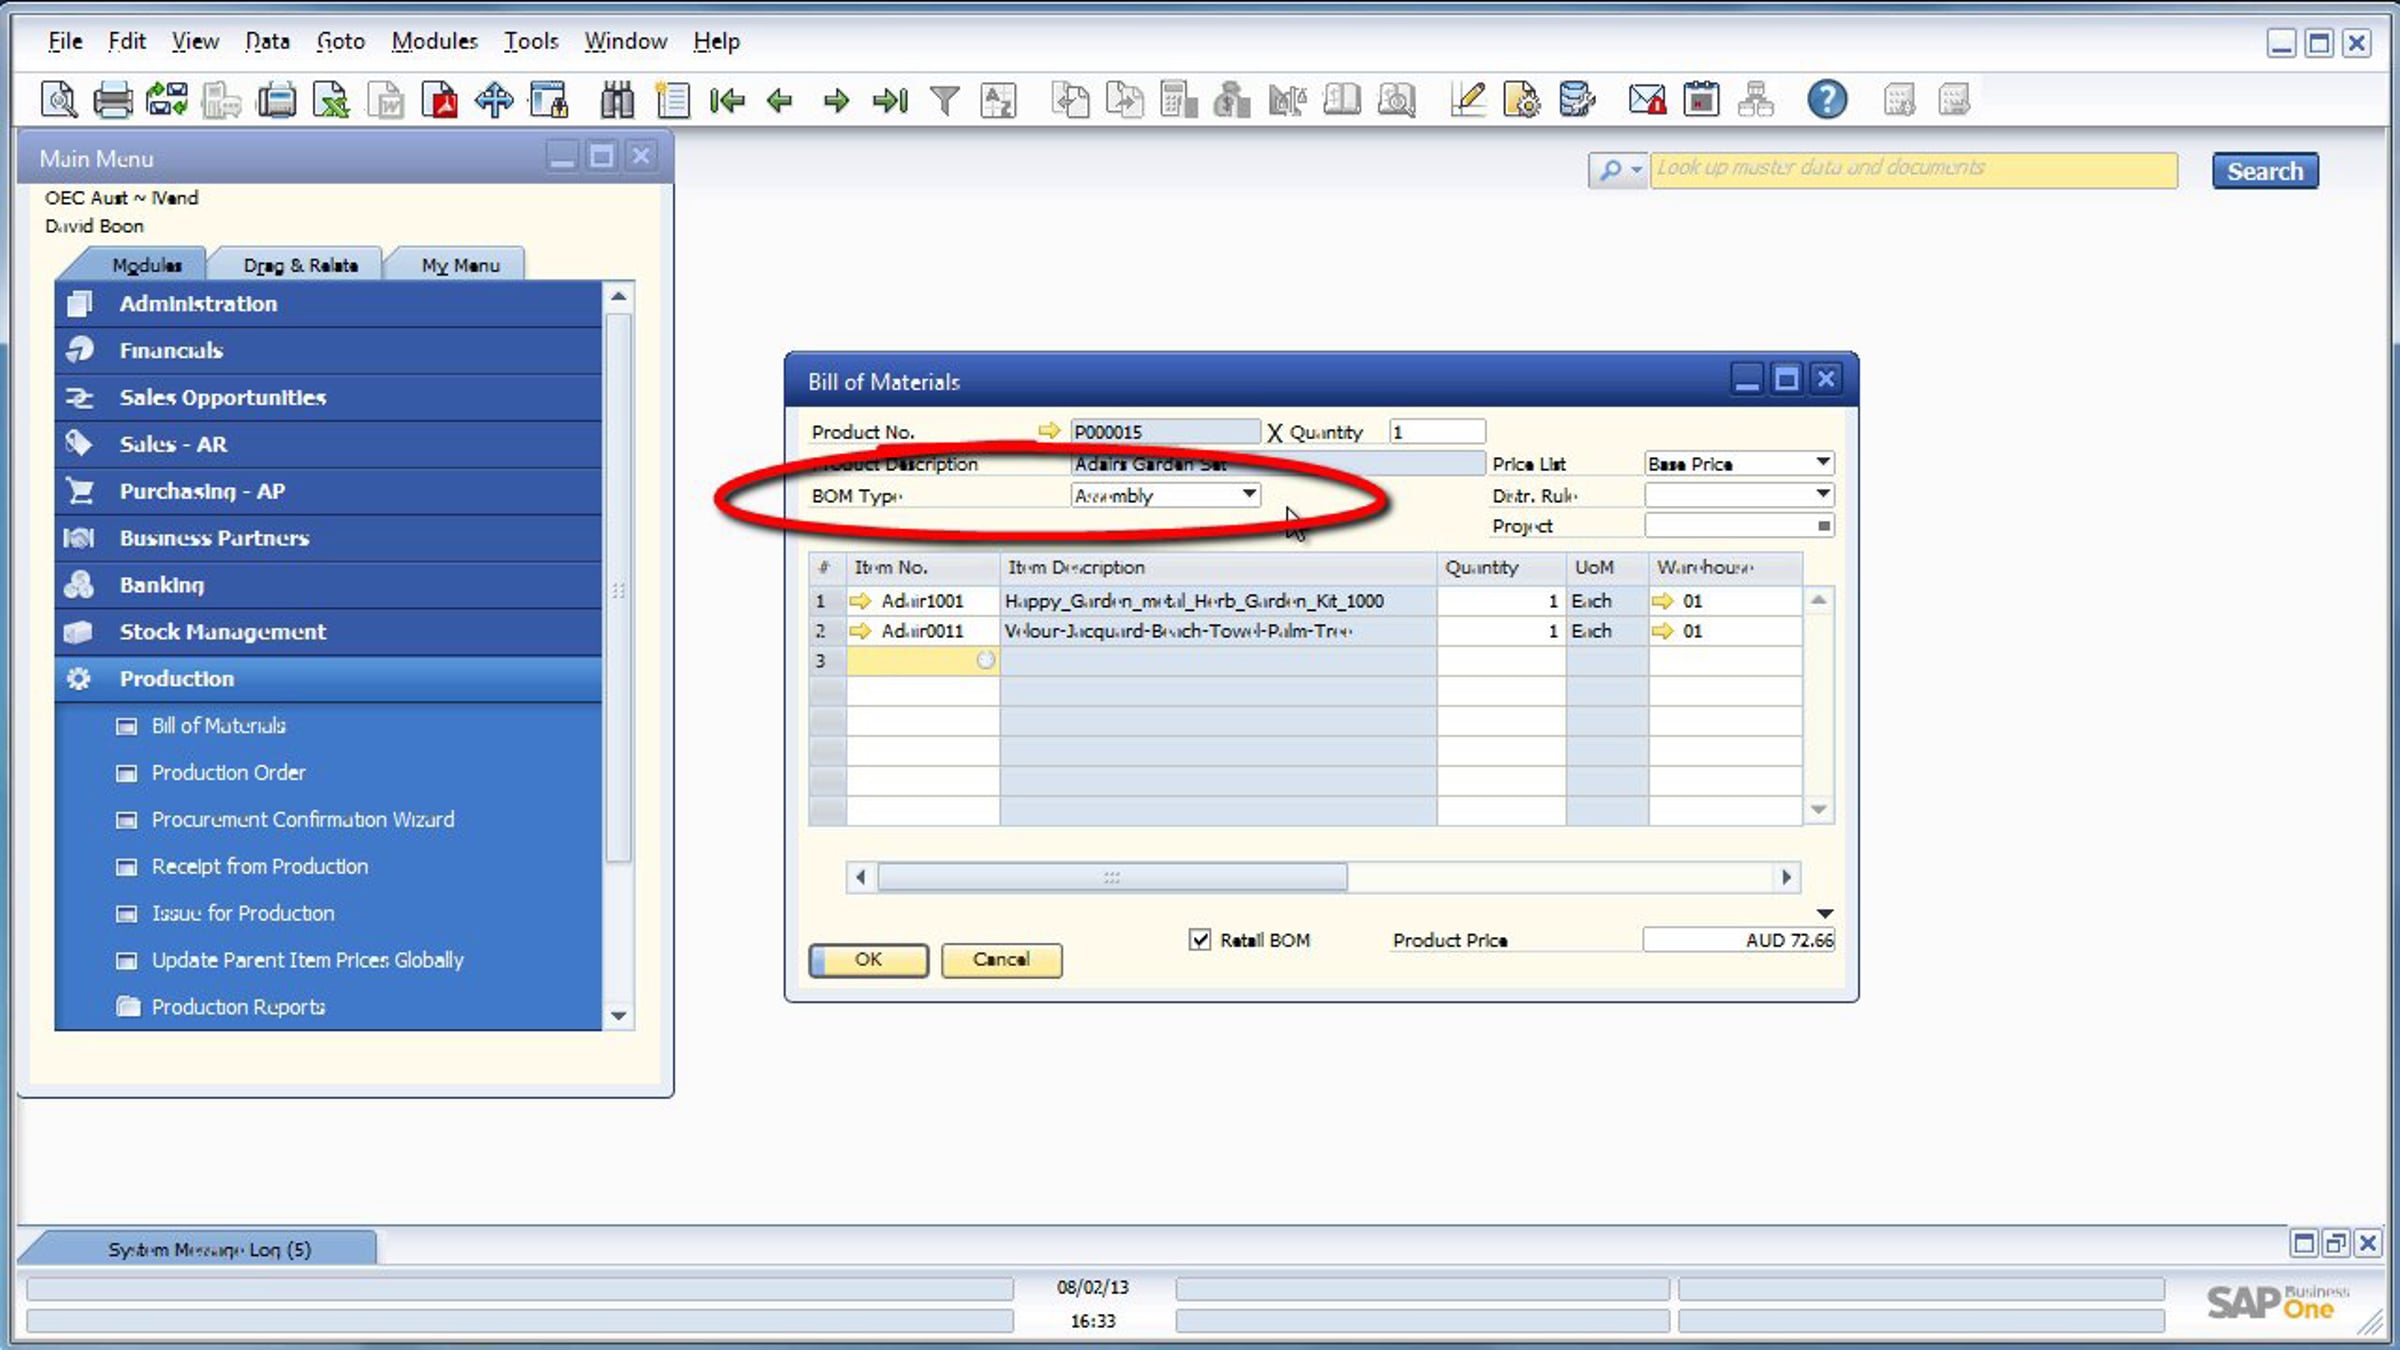Click the Print icon in toolbar
This screenshot has height=1350, width=2400.
coord(112,100)
